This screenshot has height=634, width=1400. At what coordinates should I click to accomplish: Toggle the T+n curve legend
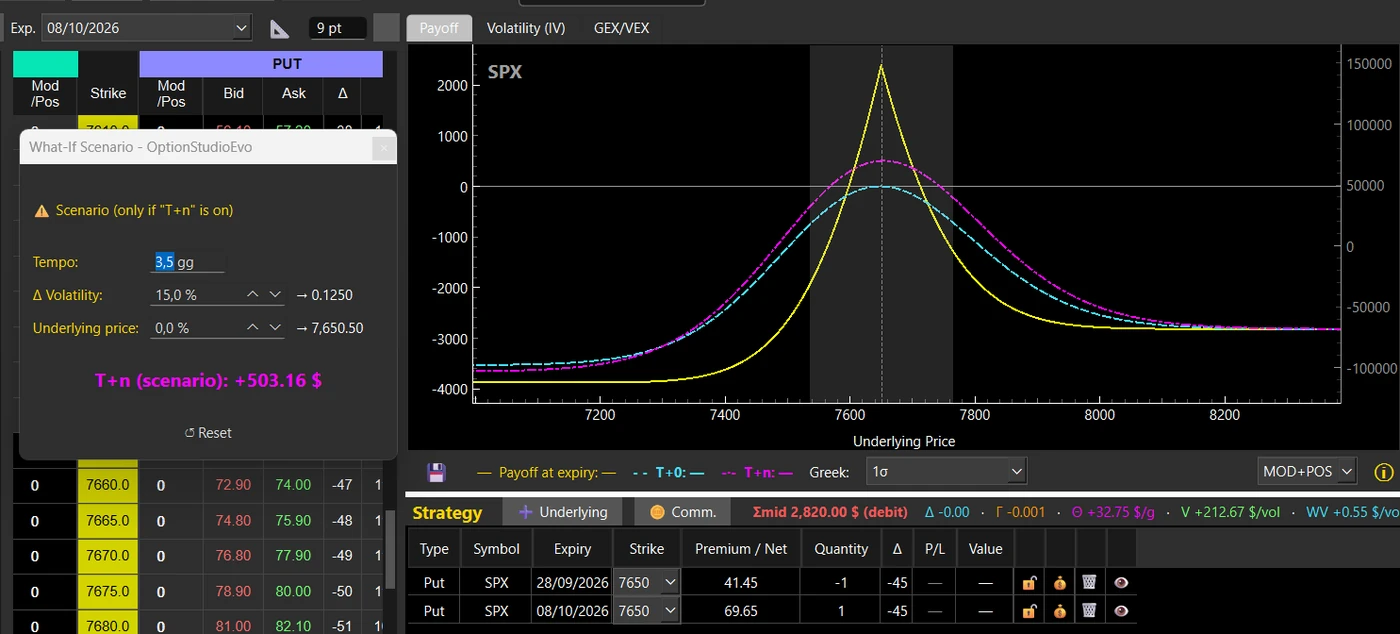[757, 472]
